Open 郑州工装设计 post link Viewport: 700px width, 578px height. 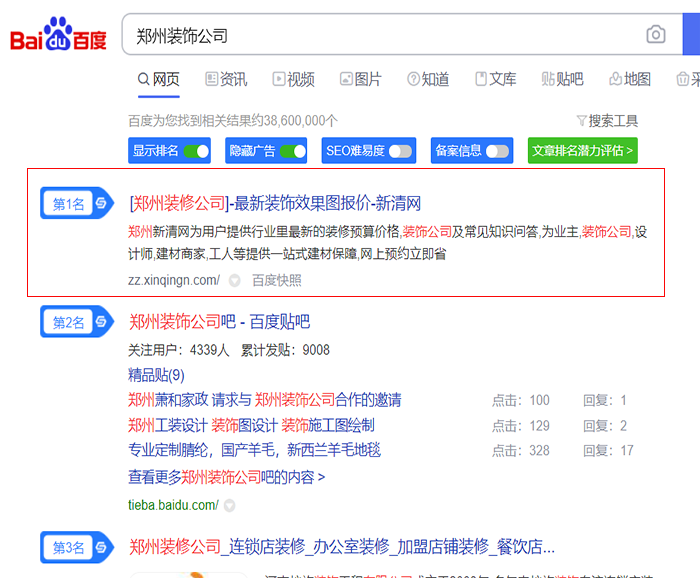point(251,425)
